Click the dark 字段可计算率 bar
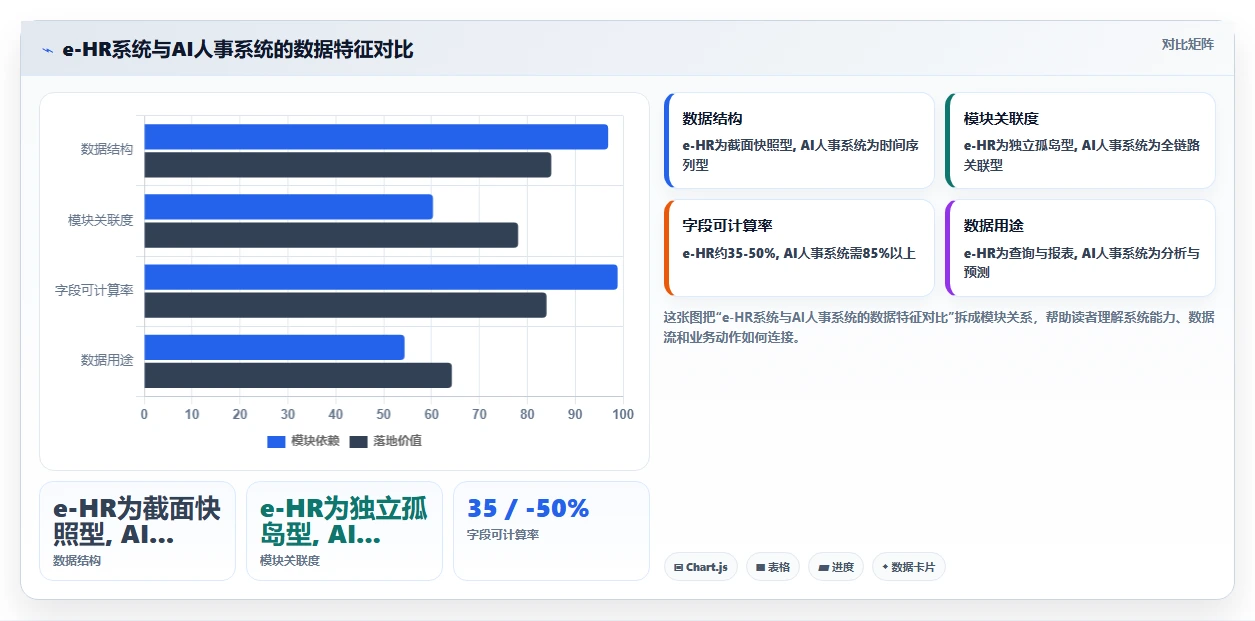1255x621 pixels. 345,305
